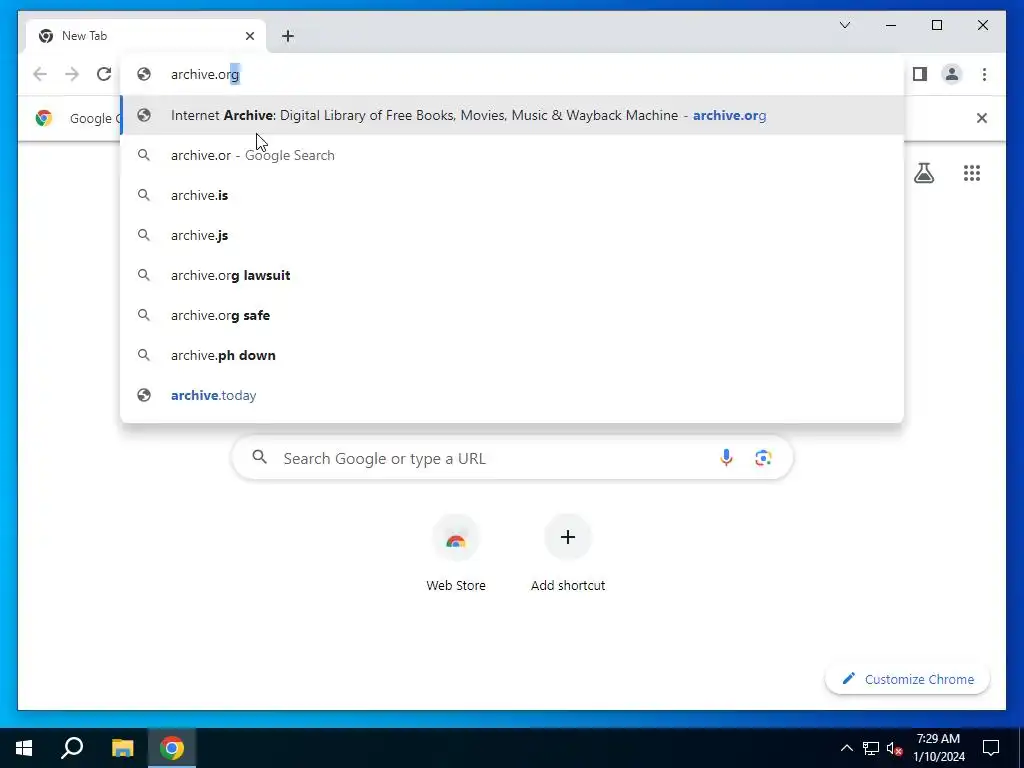Screen dimensions: 1024x768
Task: Open the Search Labs flask icon
Action: (x=923, y=173)
